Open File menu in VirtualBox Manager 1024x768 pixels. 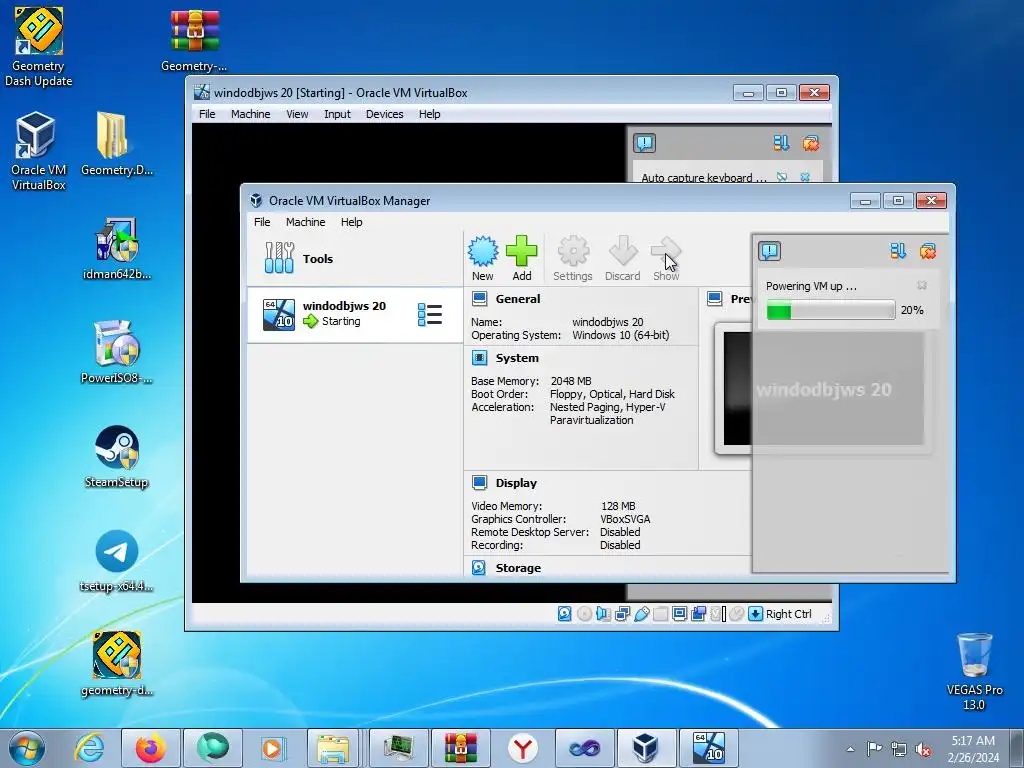tap(262, 222)
